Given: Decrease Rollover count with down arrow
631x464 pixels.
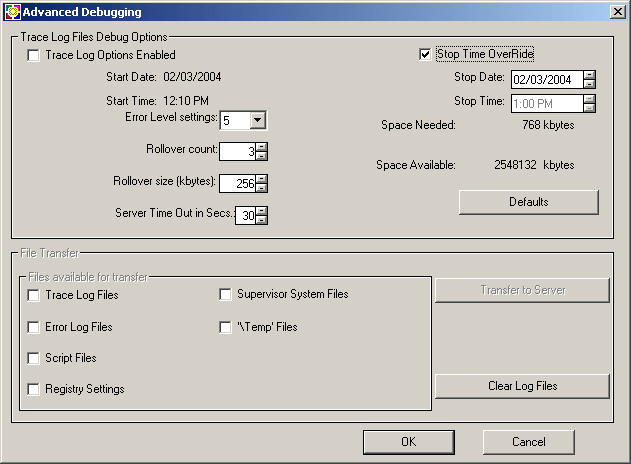Looking at the screenshot, I should pos(262,155).
